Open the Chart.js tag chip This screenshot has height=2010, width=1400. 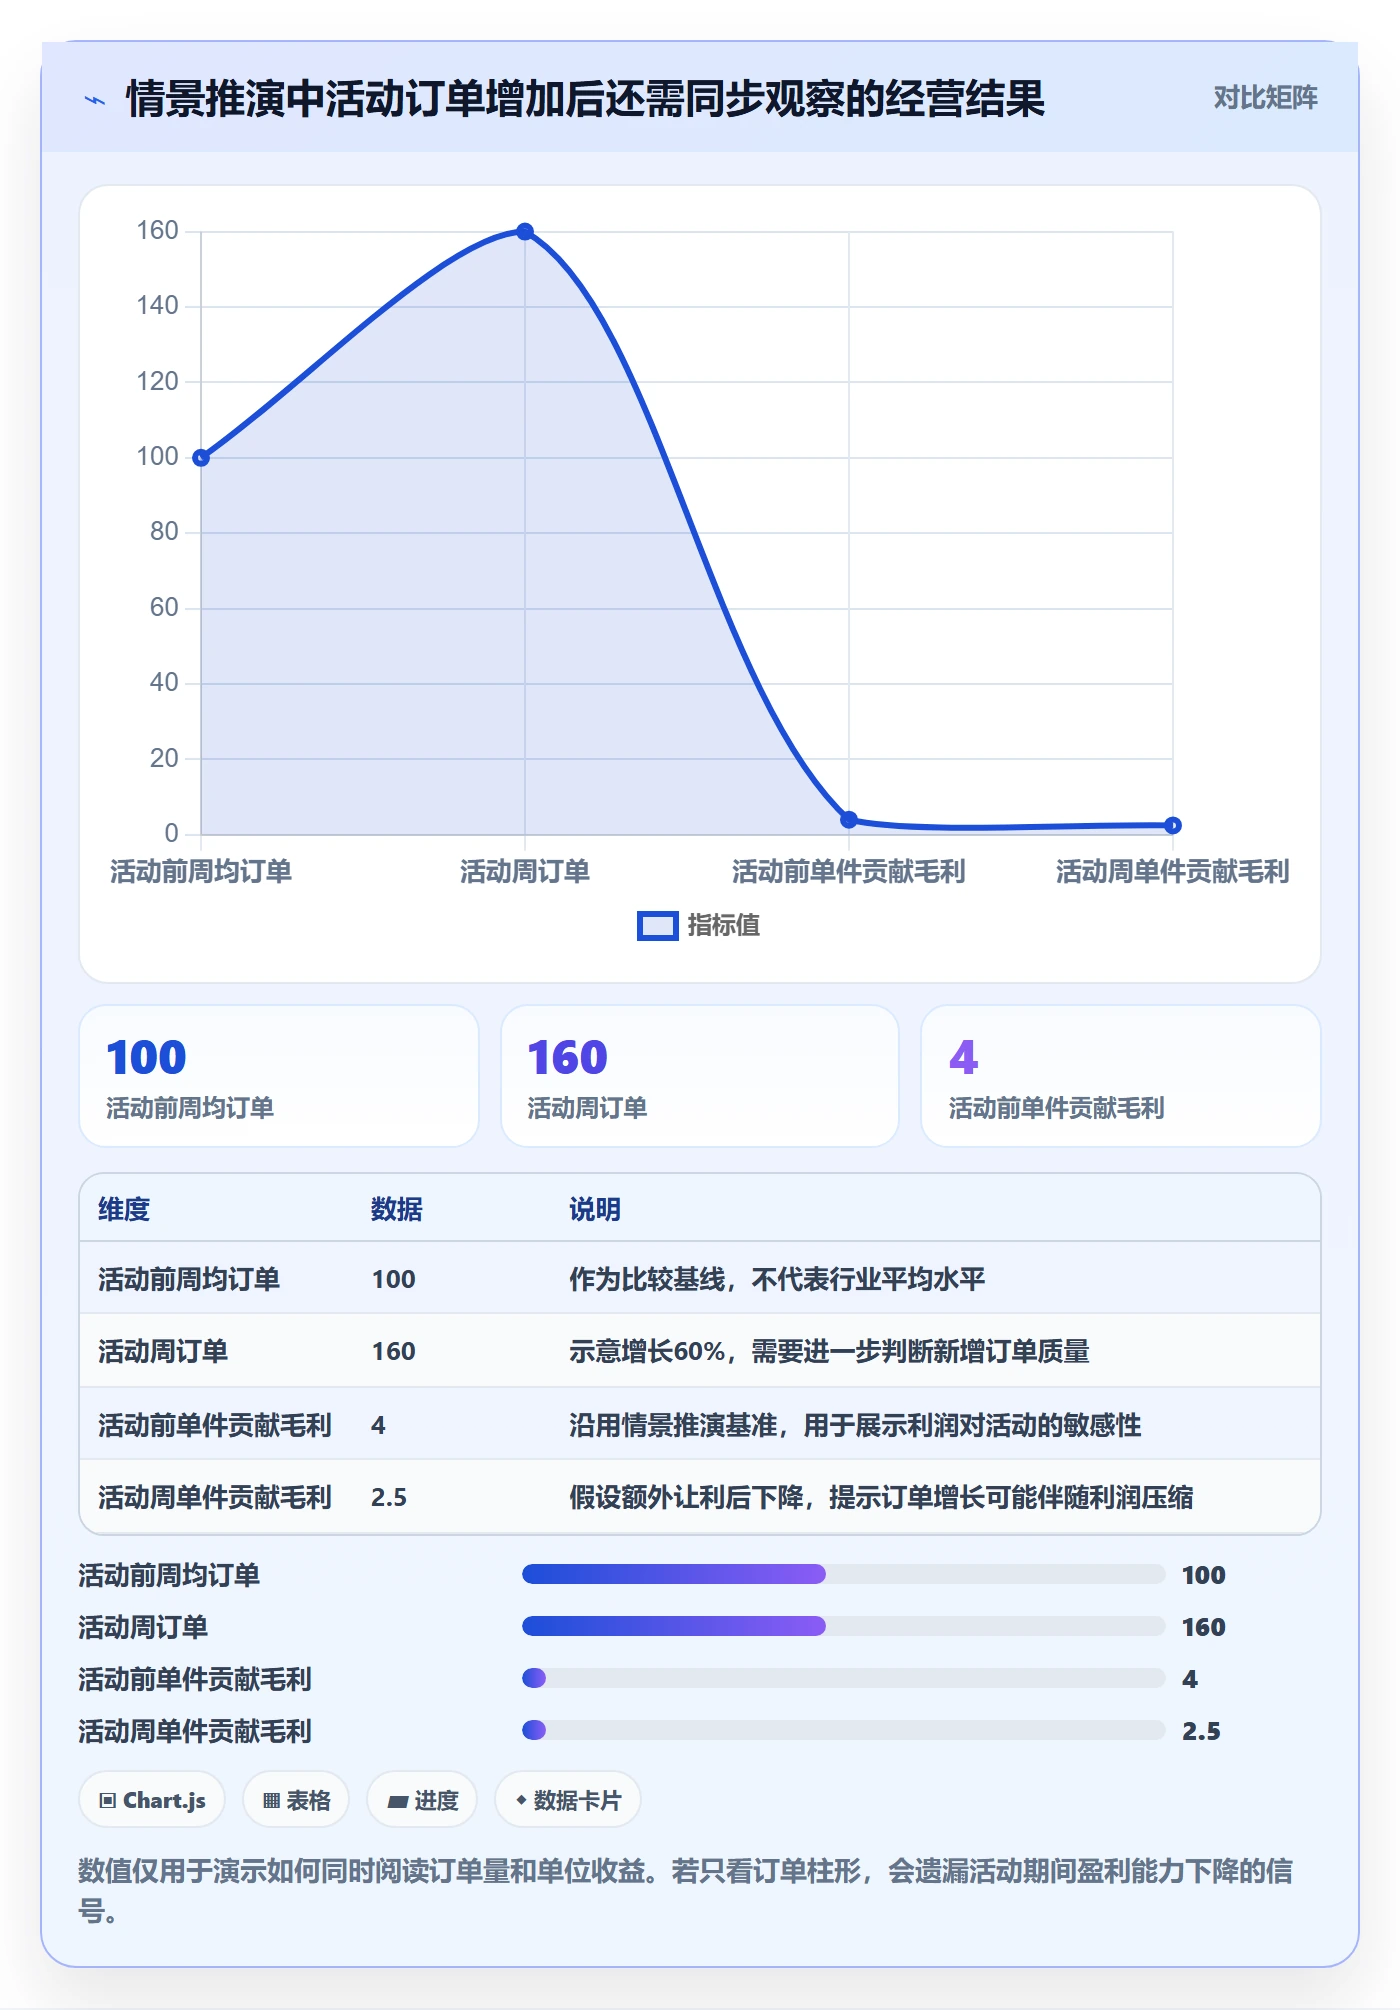click(152, 1800)
